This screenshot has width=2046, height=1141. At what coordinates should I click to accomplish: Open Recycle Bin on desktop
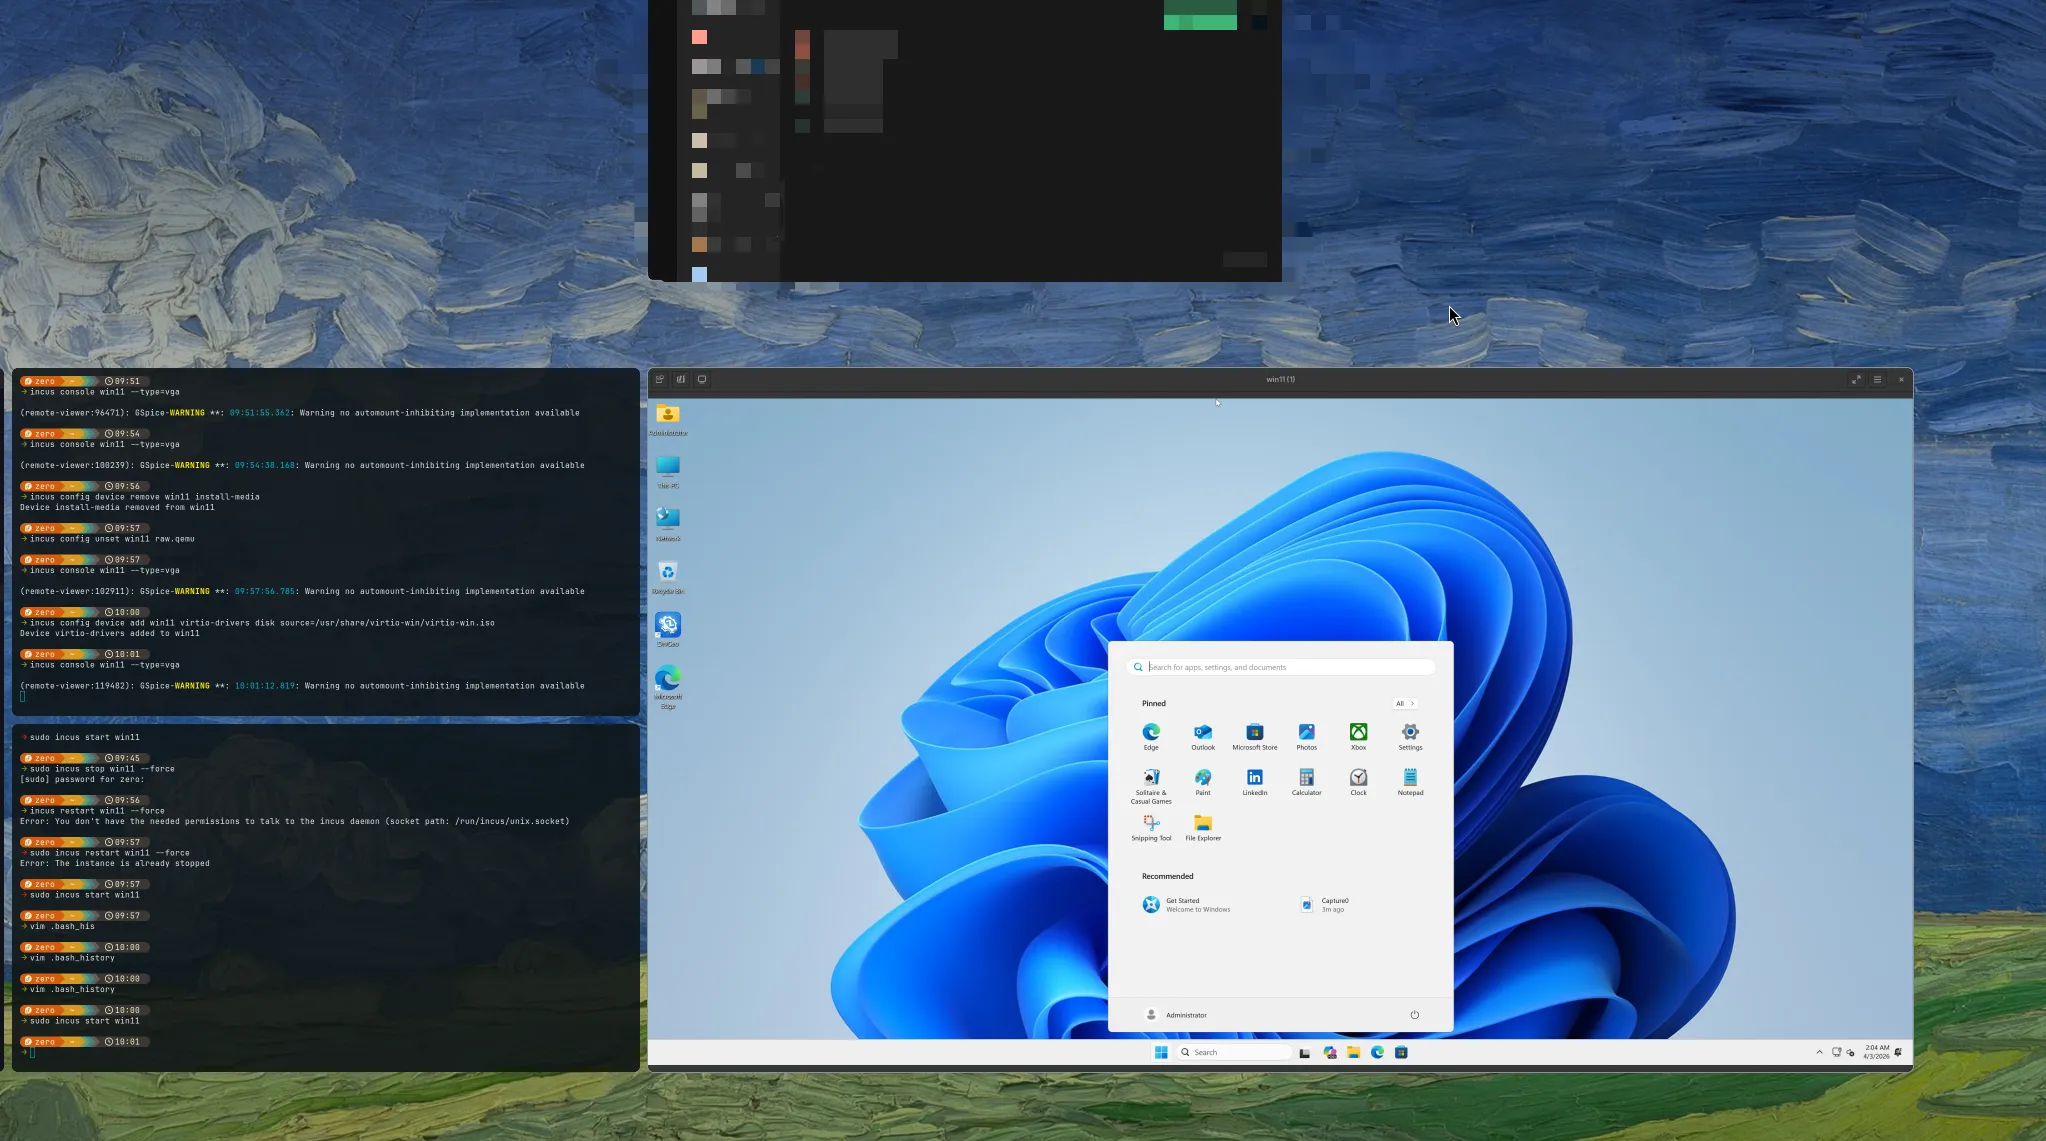pyautogui.click(x=668, y=573)
